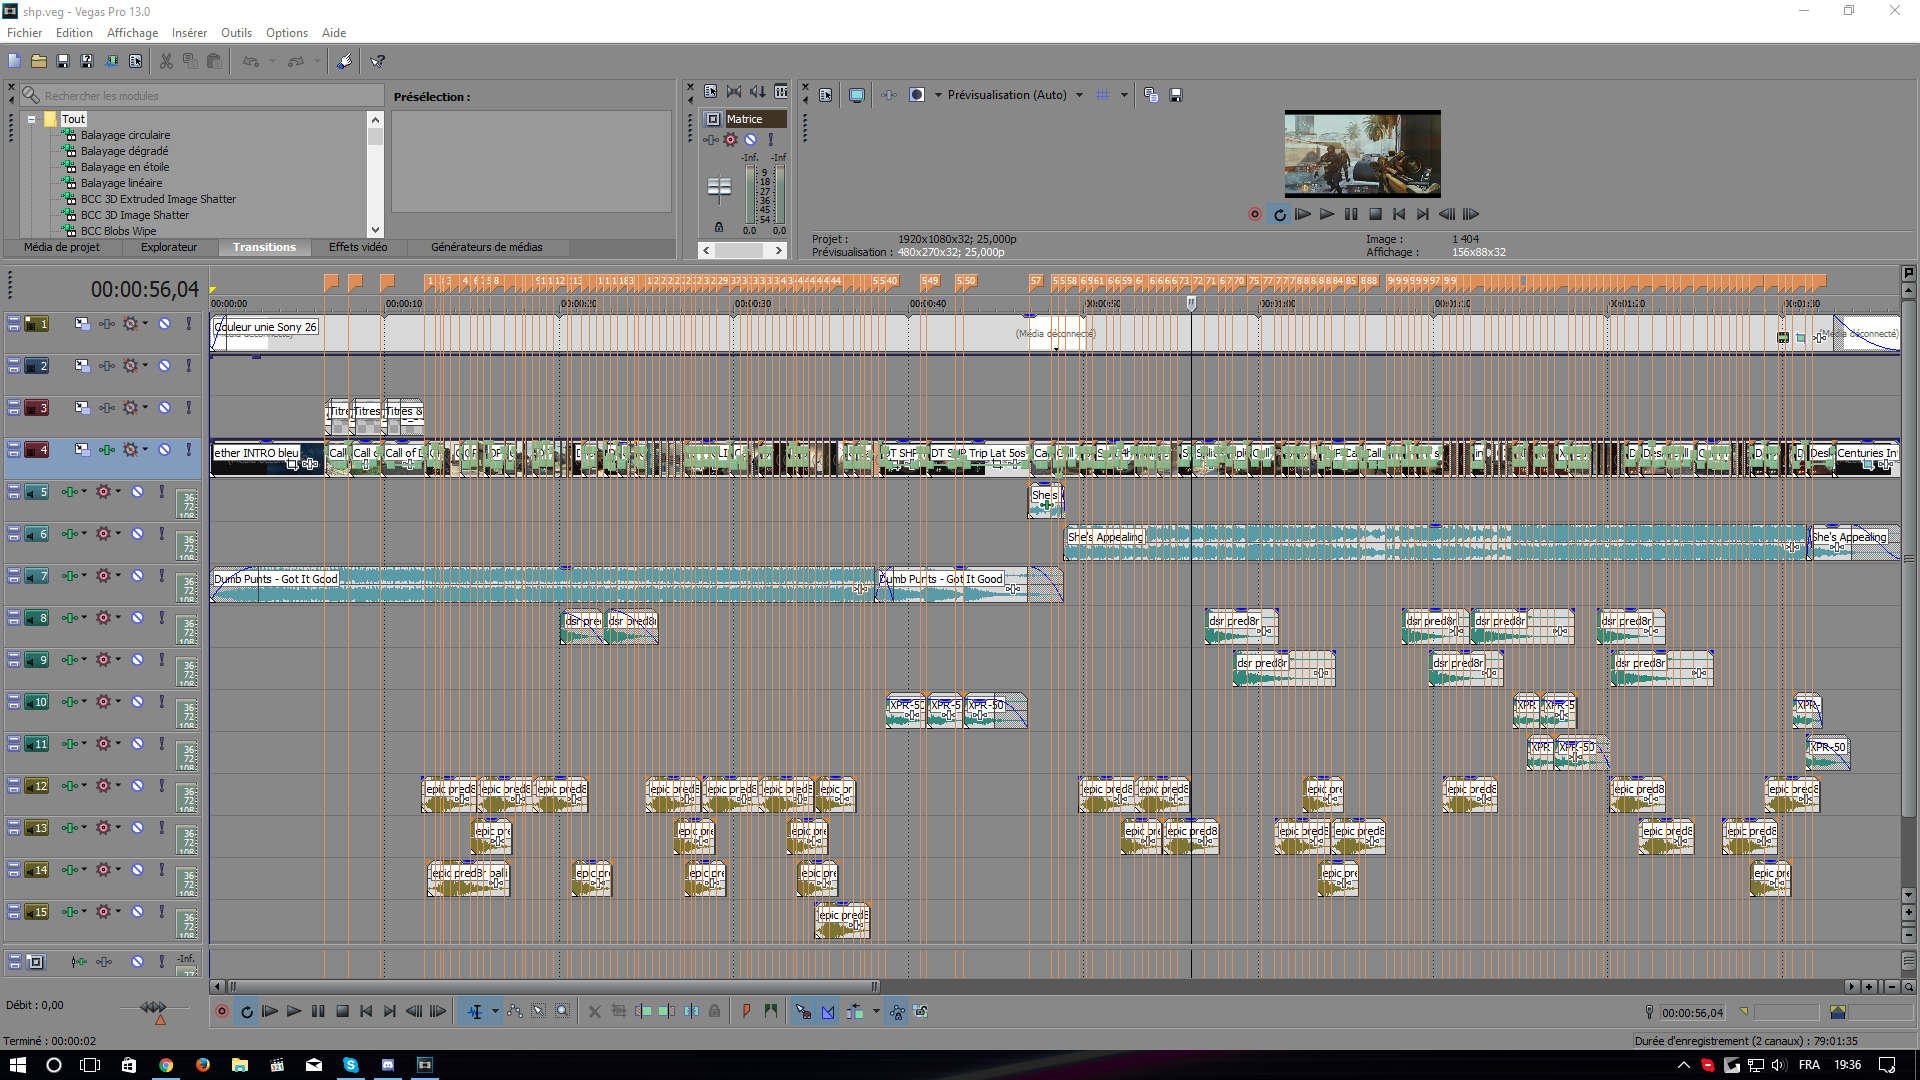The width and height of the screenshot is (1920, 1080).
Task: Click the Insert marker icon
Action: click(x=746, y=1012)
